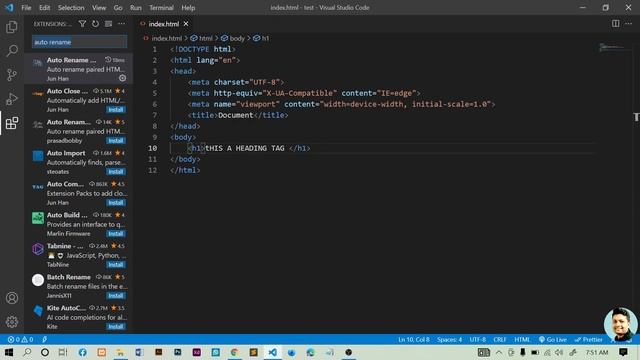Open the Manage gear in activity bar
Image resolution: width=640 pixels, height=360 pixels.
[x=12, y=322]
